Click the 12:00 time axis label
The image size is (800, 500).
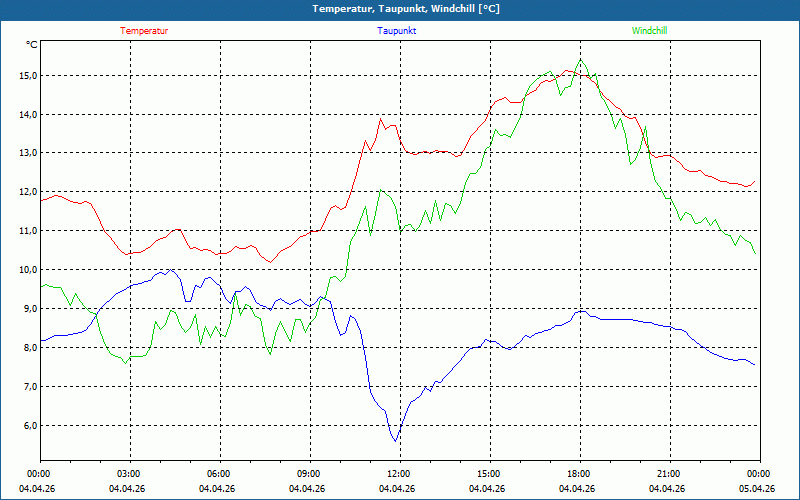(397, 474)
